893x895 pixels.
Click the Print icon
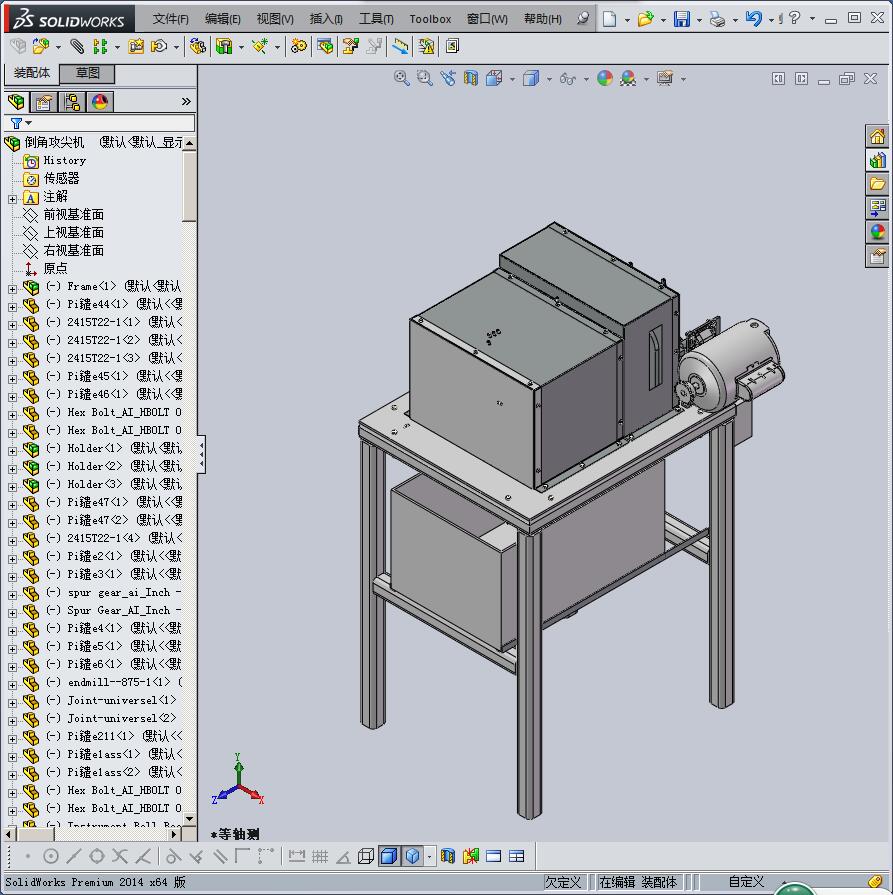pos(717,19)
